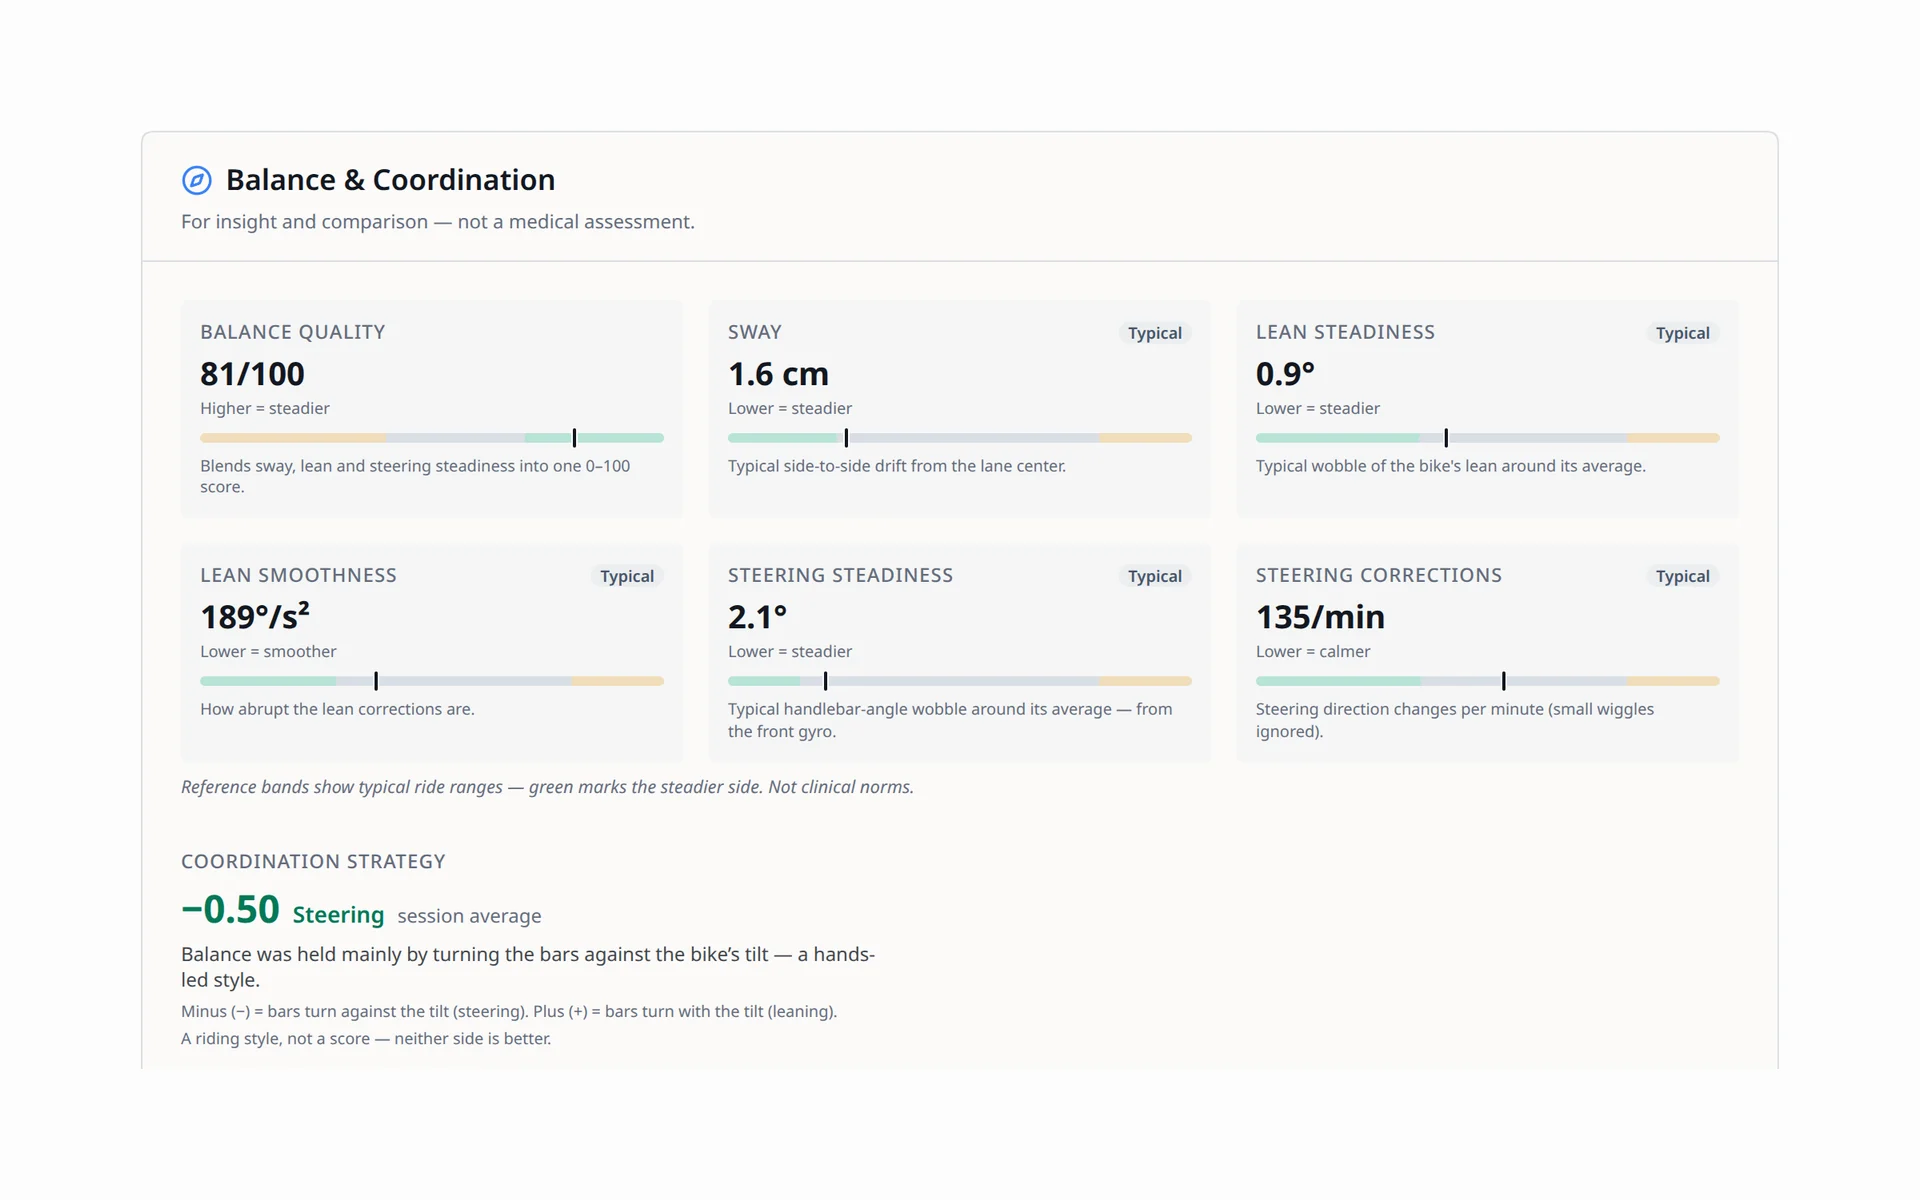
Task: Click the Typical badge on the Sway card
Action: tap(1154, 333)
